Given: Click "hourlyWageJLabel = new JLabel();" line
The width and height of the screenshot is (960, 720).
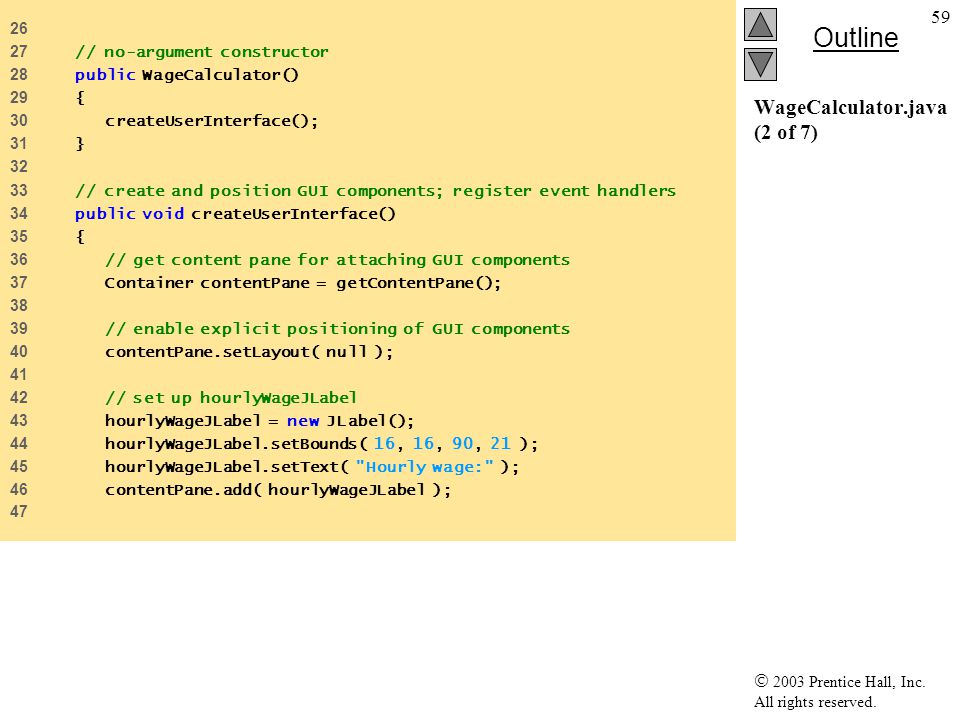Looking at the screenshot, I should [259, 421].
